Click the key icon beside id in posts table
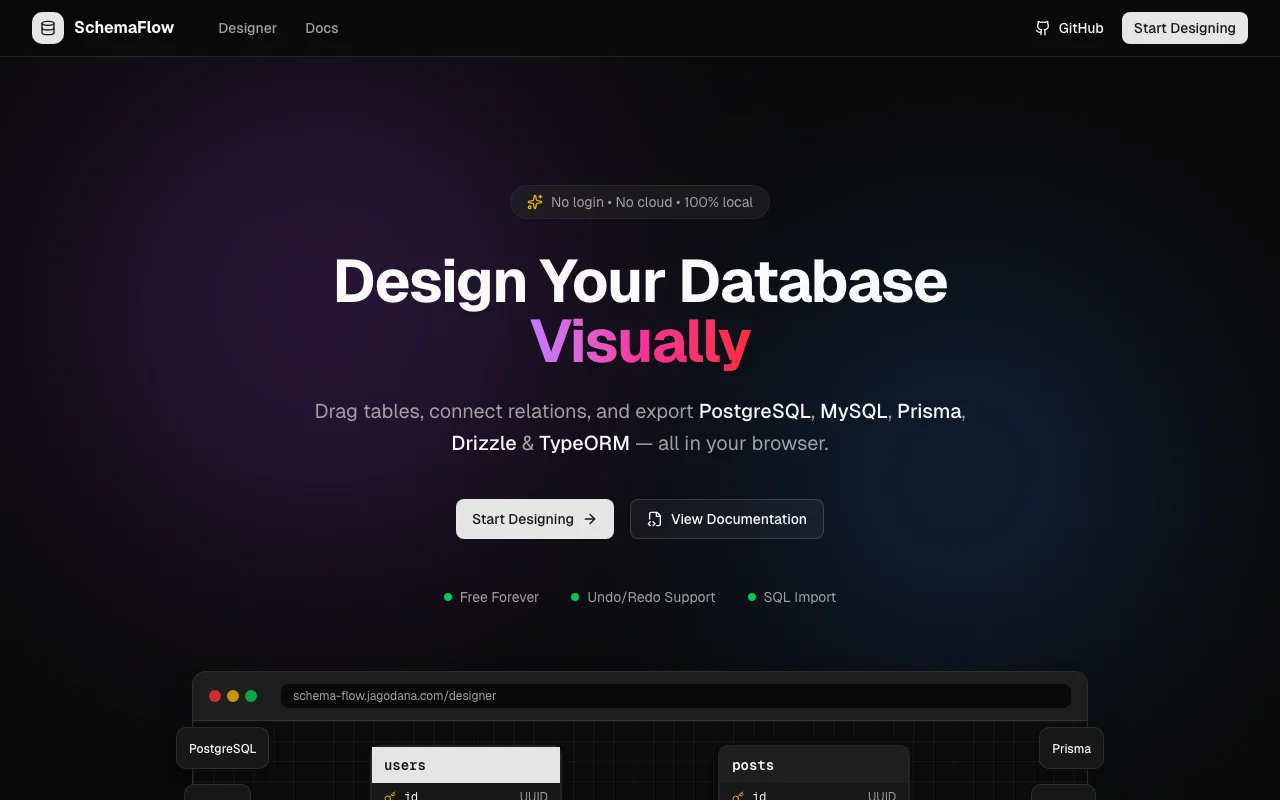The width and height of the screenshot is (1280, 800). (x=737, y=796)
